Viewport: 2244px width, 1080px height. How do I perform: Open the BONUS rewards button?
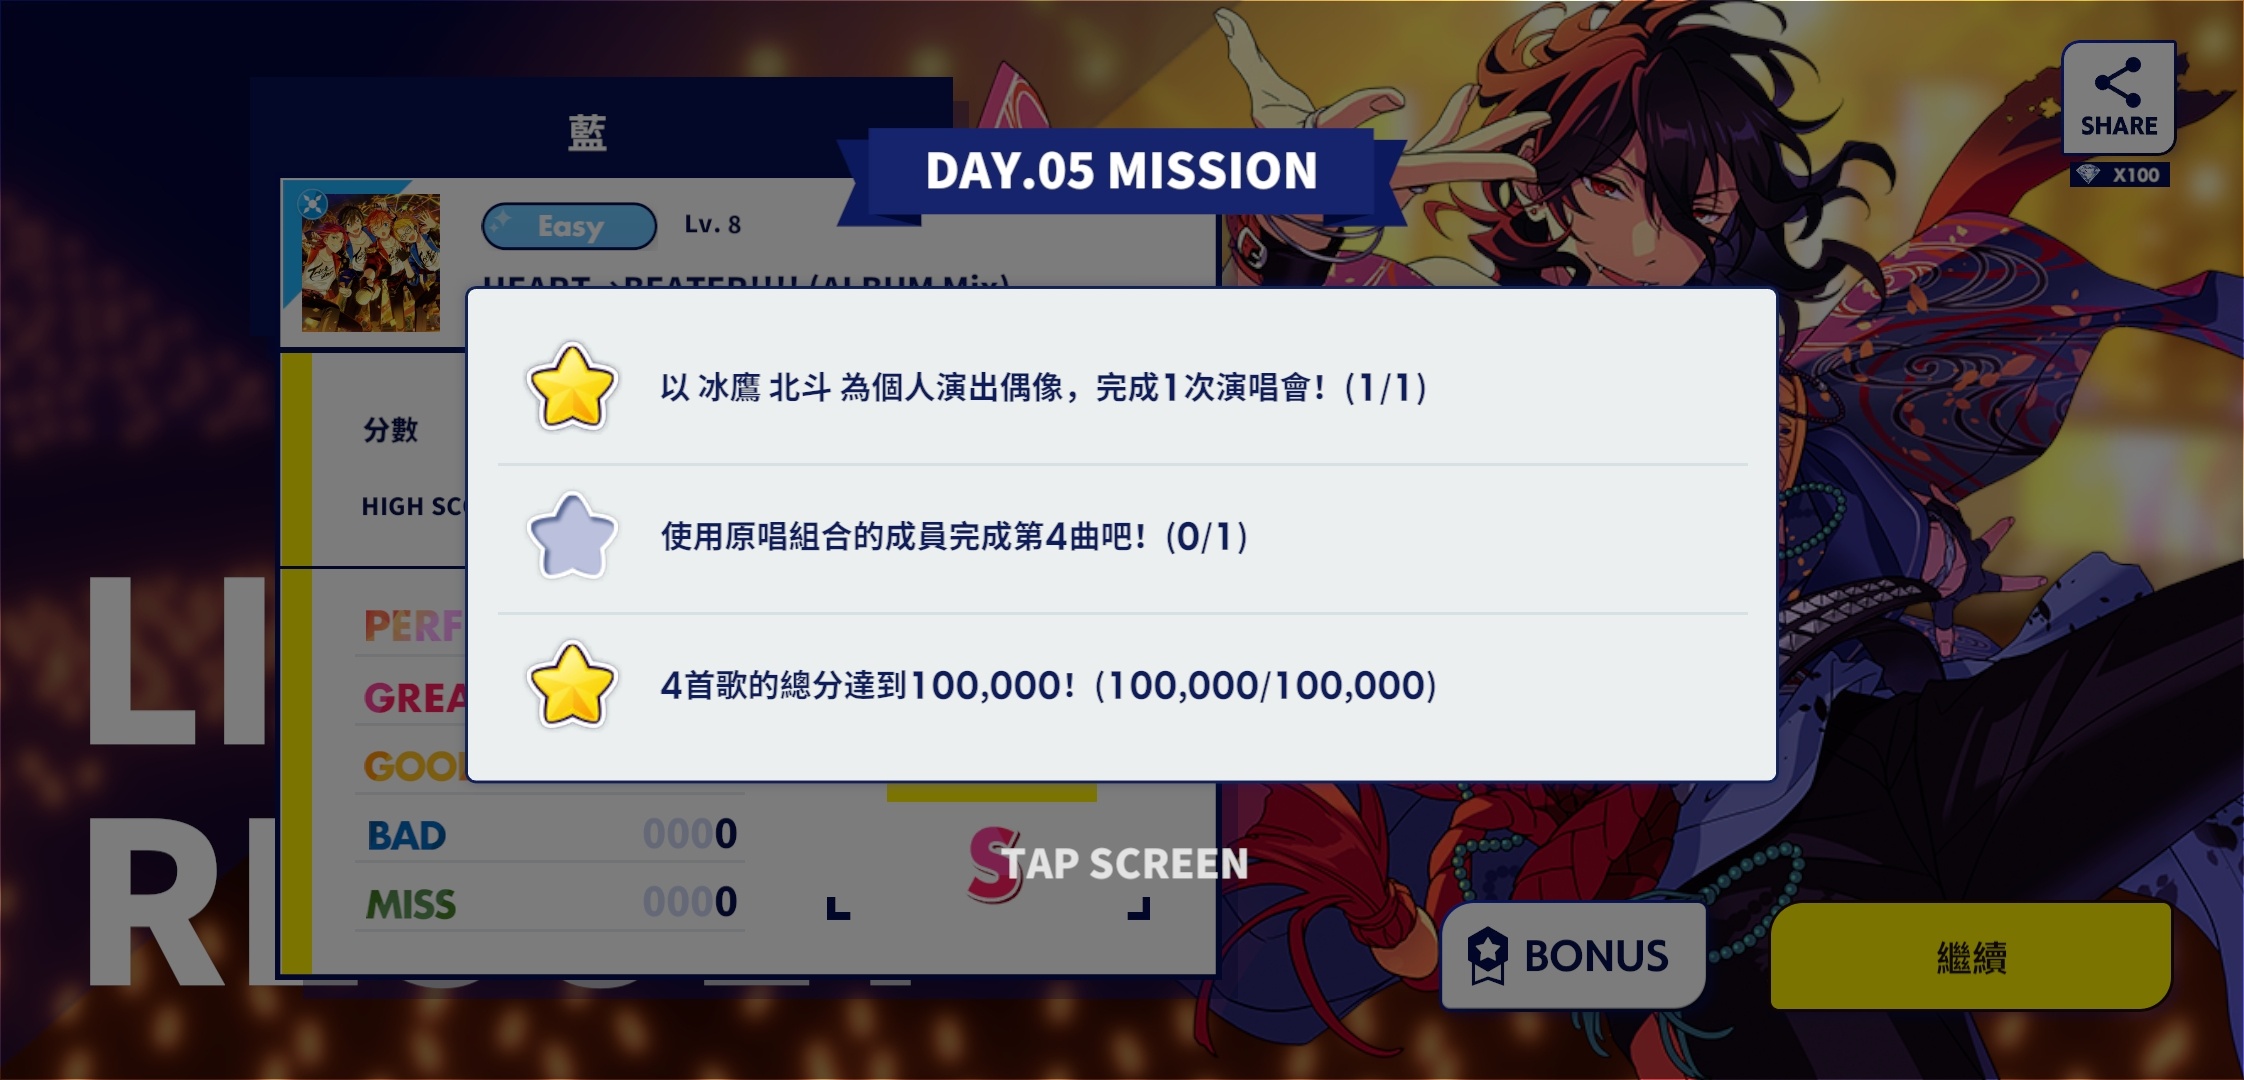coord(1573,955)
